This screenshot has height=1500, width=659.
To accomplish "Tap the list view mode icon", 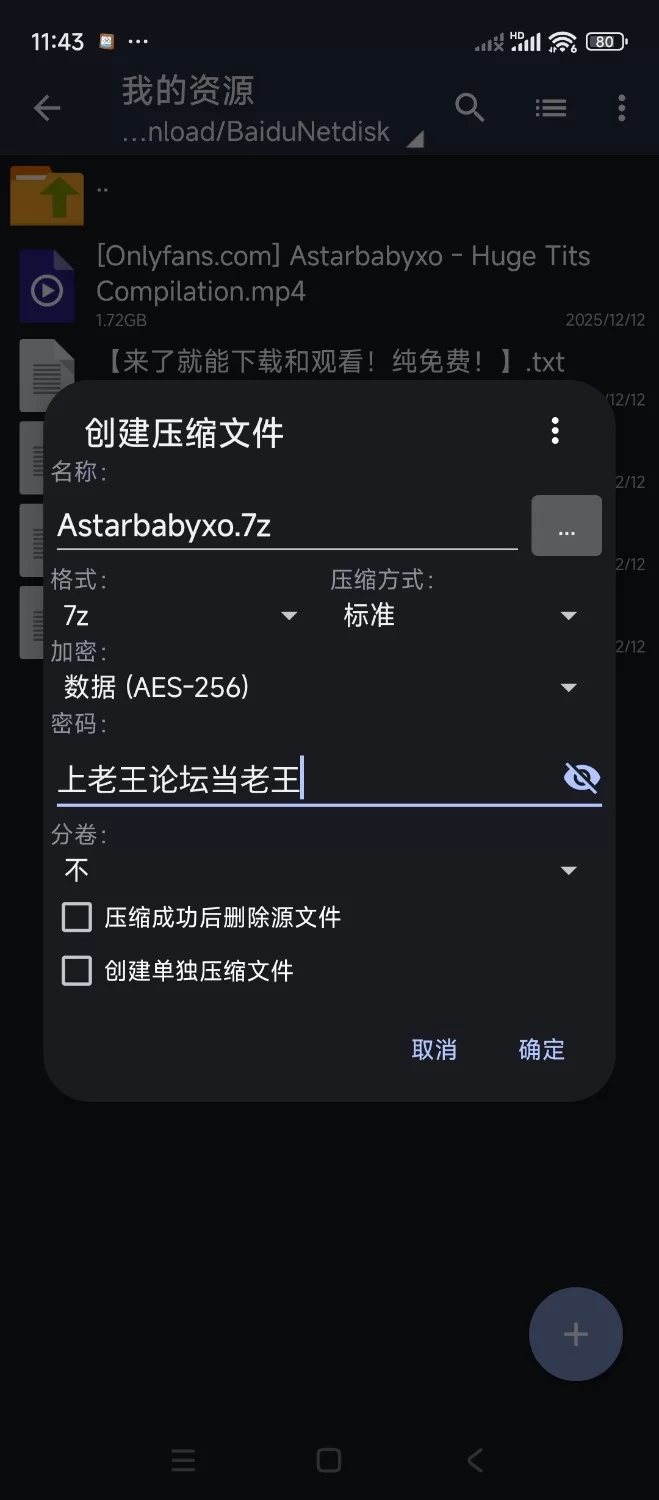I will [x=551, y=108].
